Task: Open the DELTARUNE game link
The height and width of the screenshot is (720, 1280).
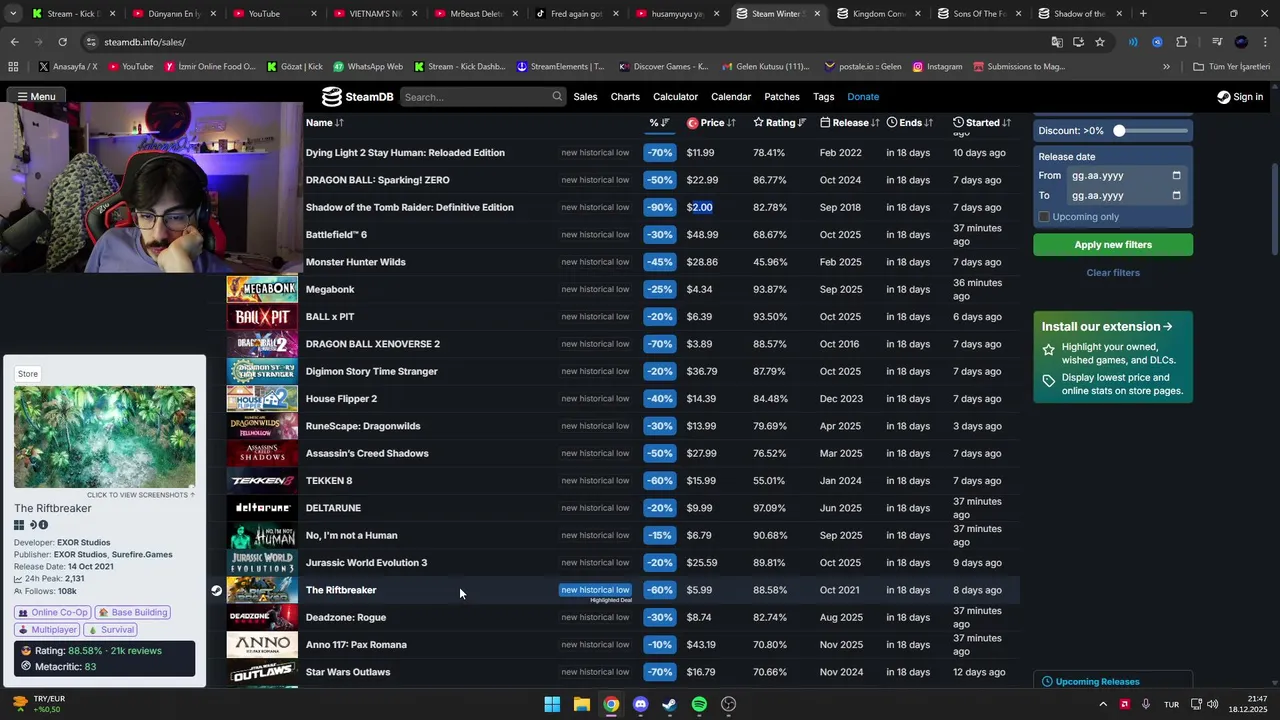Action: pyautogui.click(x=333, y=508)
